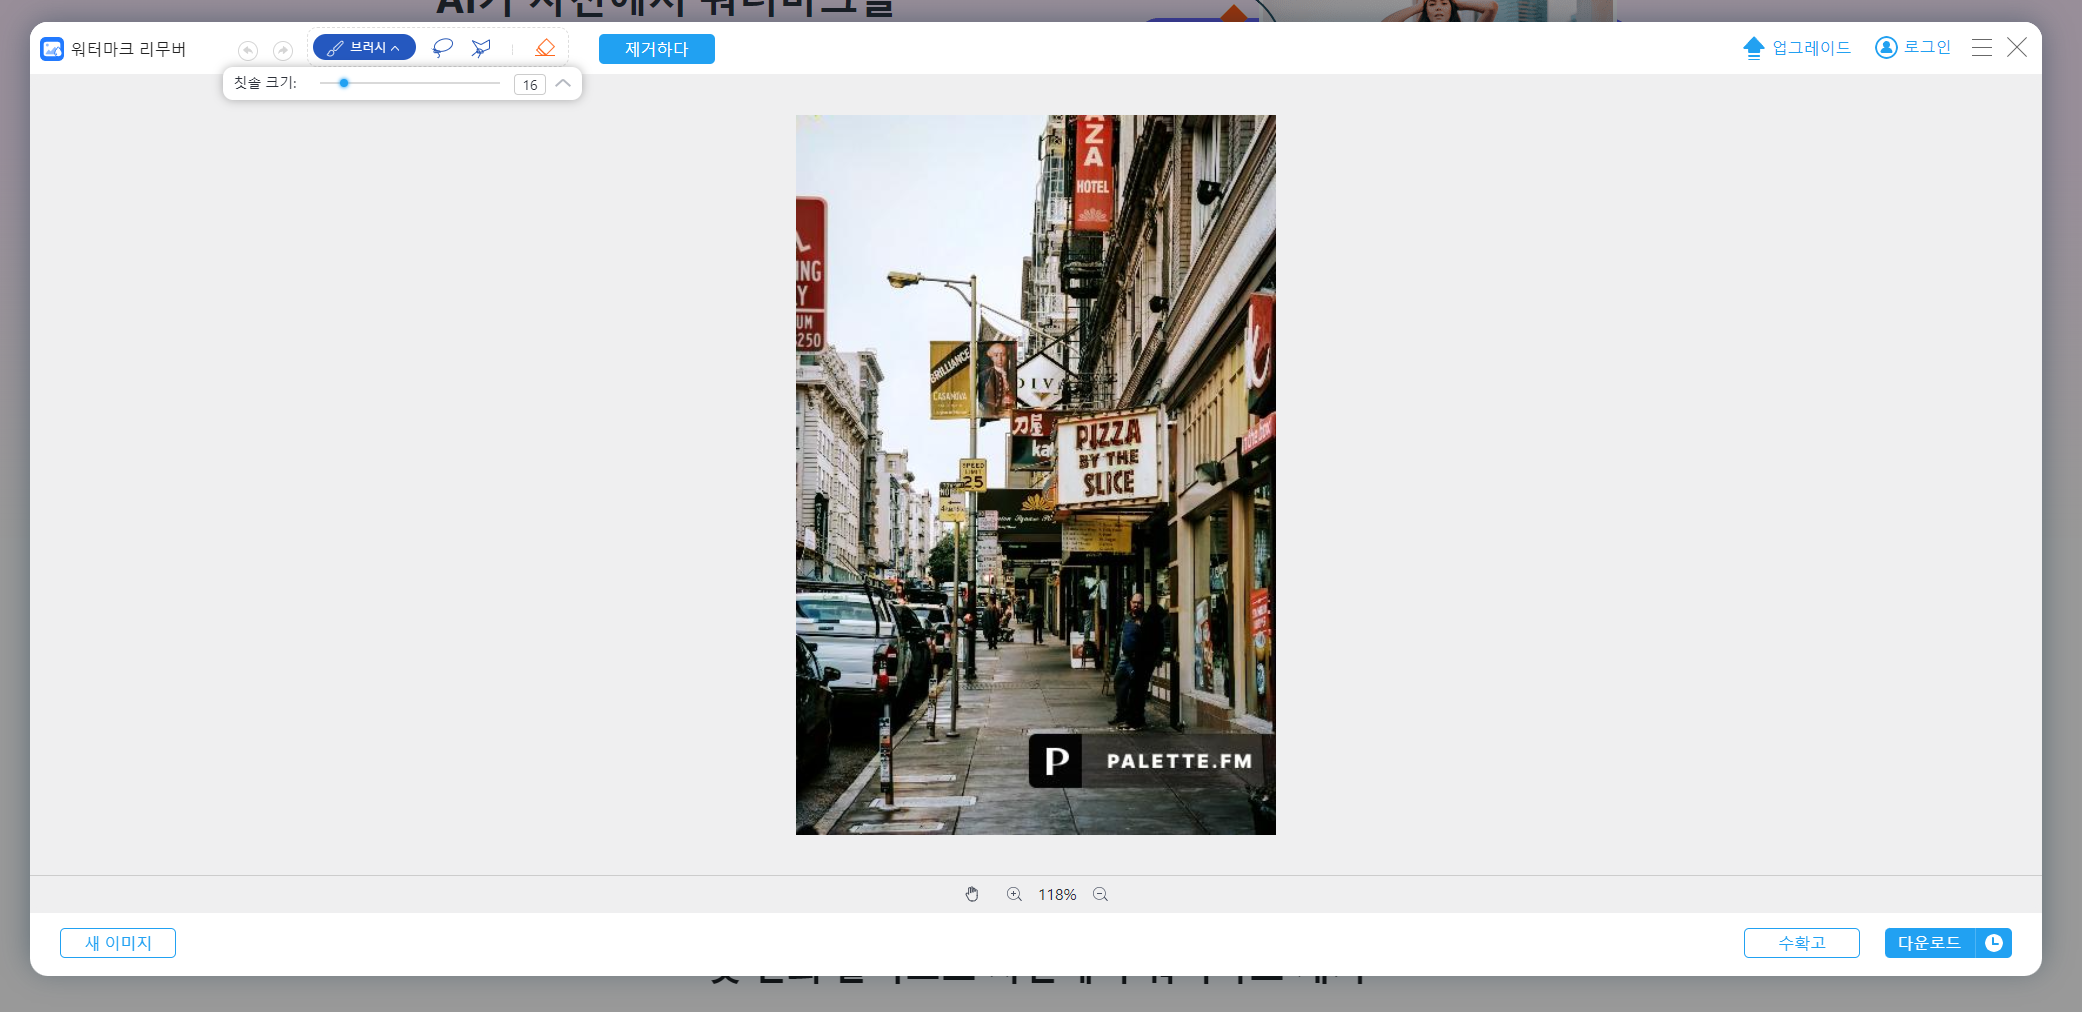Click the 수확고 crop button
Viewport: 2082px width, 1012px height.
point(1802,943)
